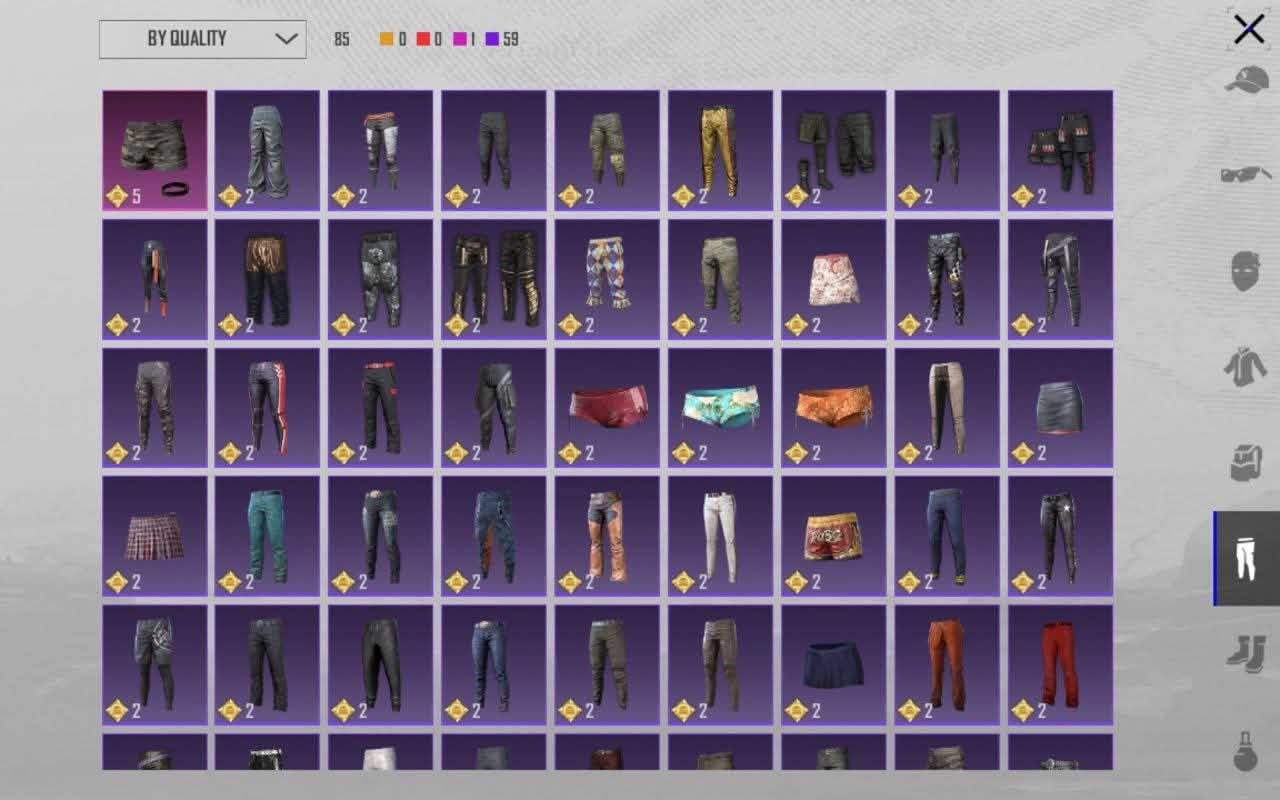The width and height of the screenshot is (1280, 800).
Task: Close the inventory with the X
Action: (1249, 30)
